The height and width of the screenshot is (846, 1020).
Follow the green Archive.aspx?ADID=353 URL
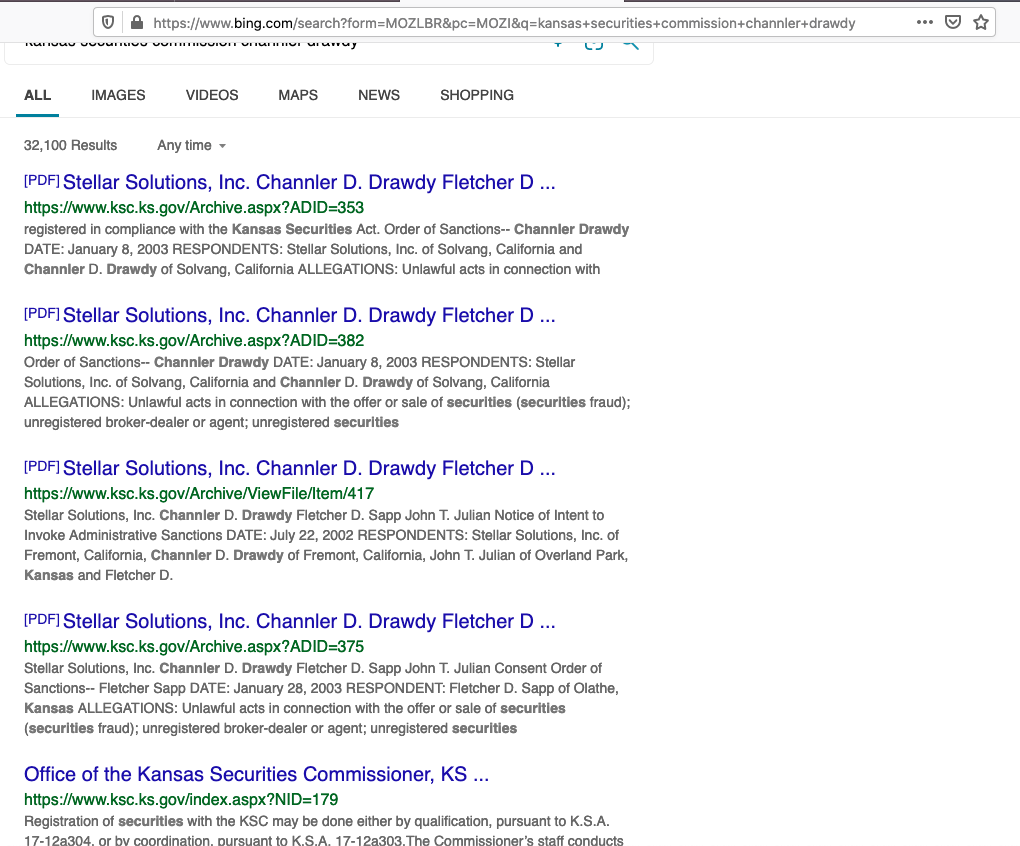click(194, 207)
